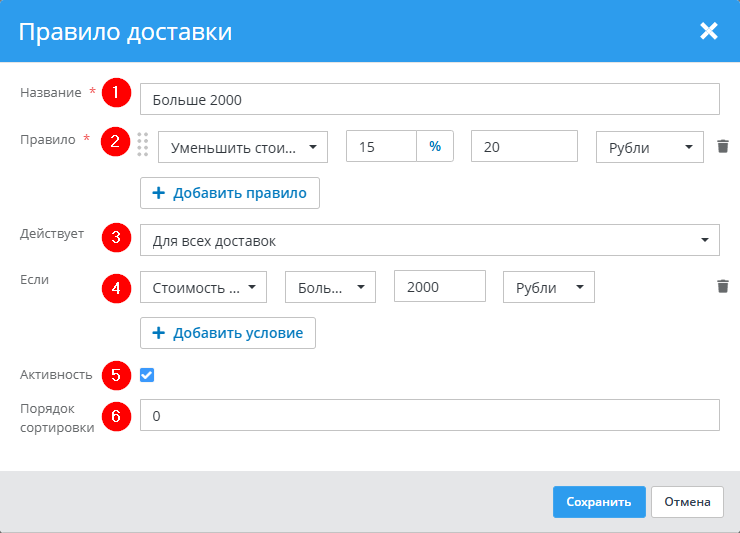Screen dimensions: 740x533
Task: Open the condition currency Рубли dropdown
Action: pos(548,287)
